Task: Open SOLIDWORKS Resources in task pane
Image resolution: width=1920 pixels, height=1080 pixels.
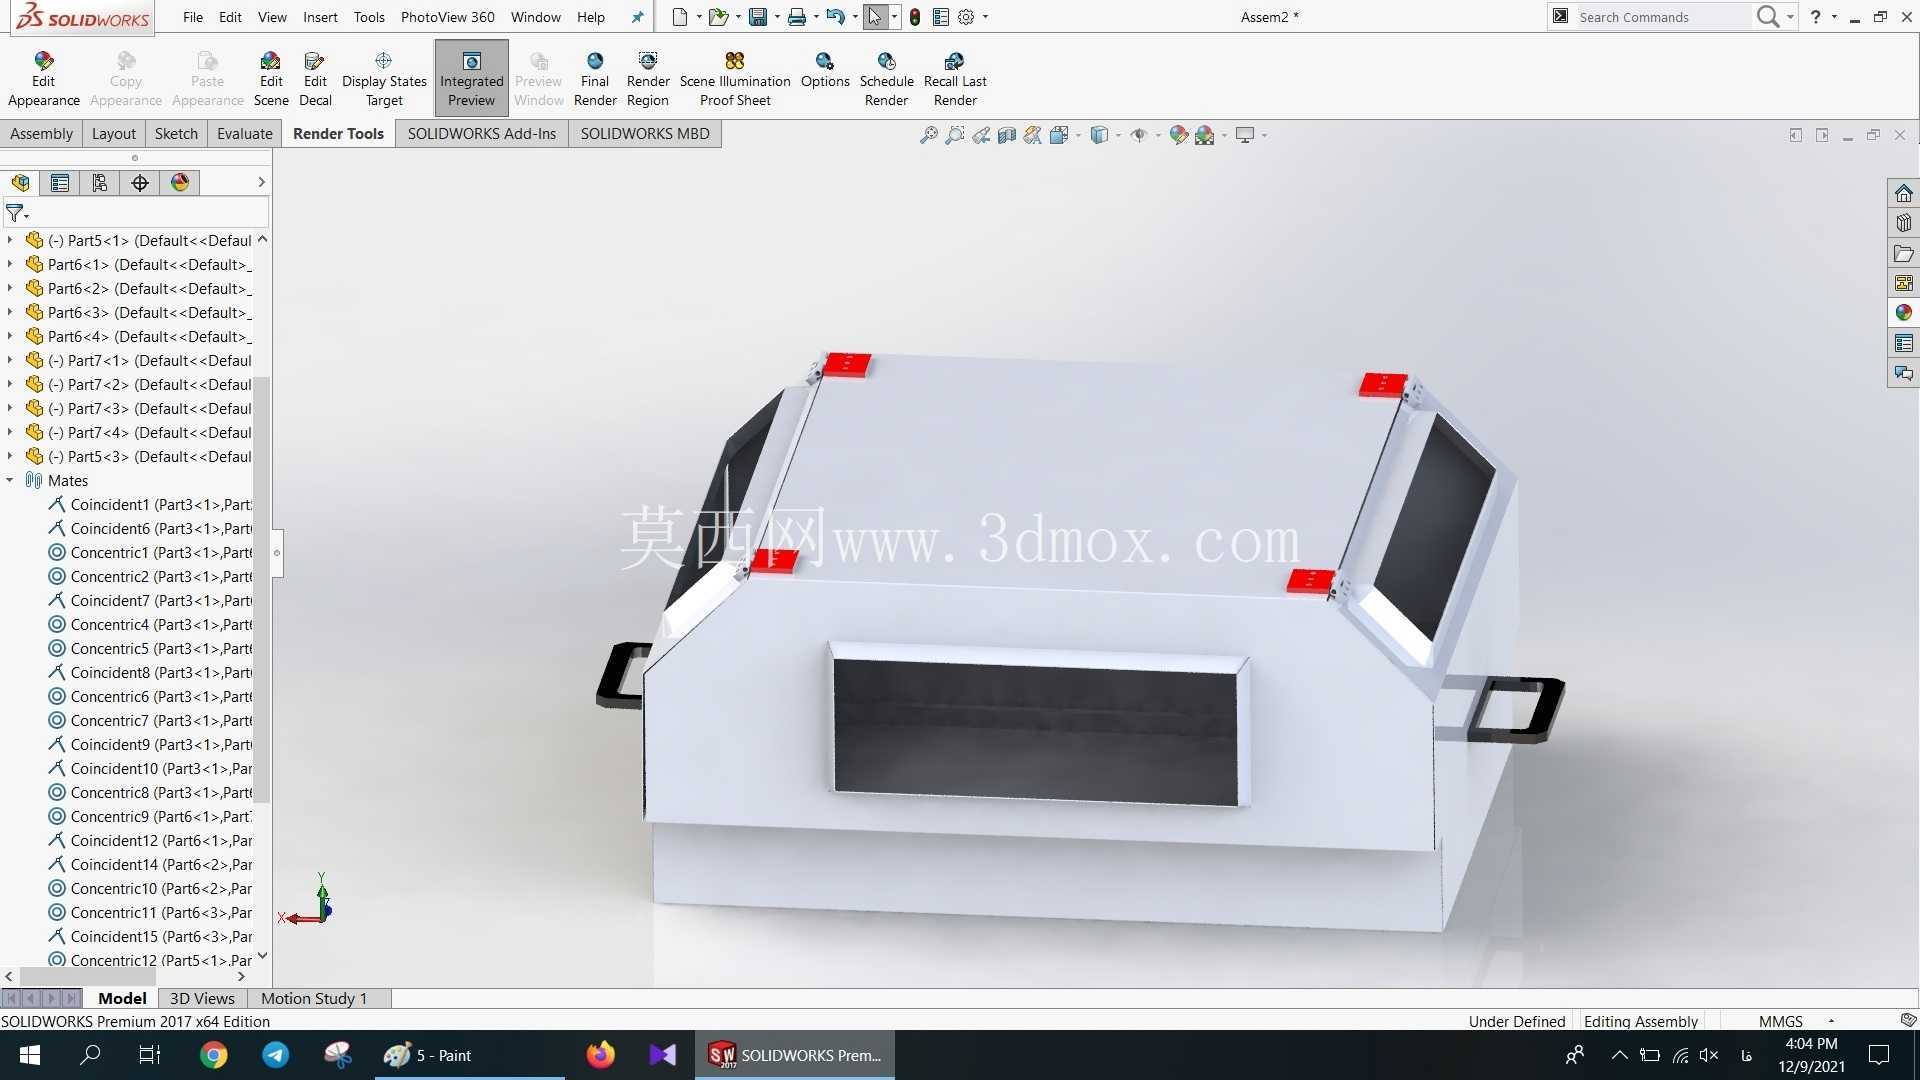Action: tap(1903, 193)
